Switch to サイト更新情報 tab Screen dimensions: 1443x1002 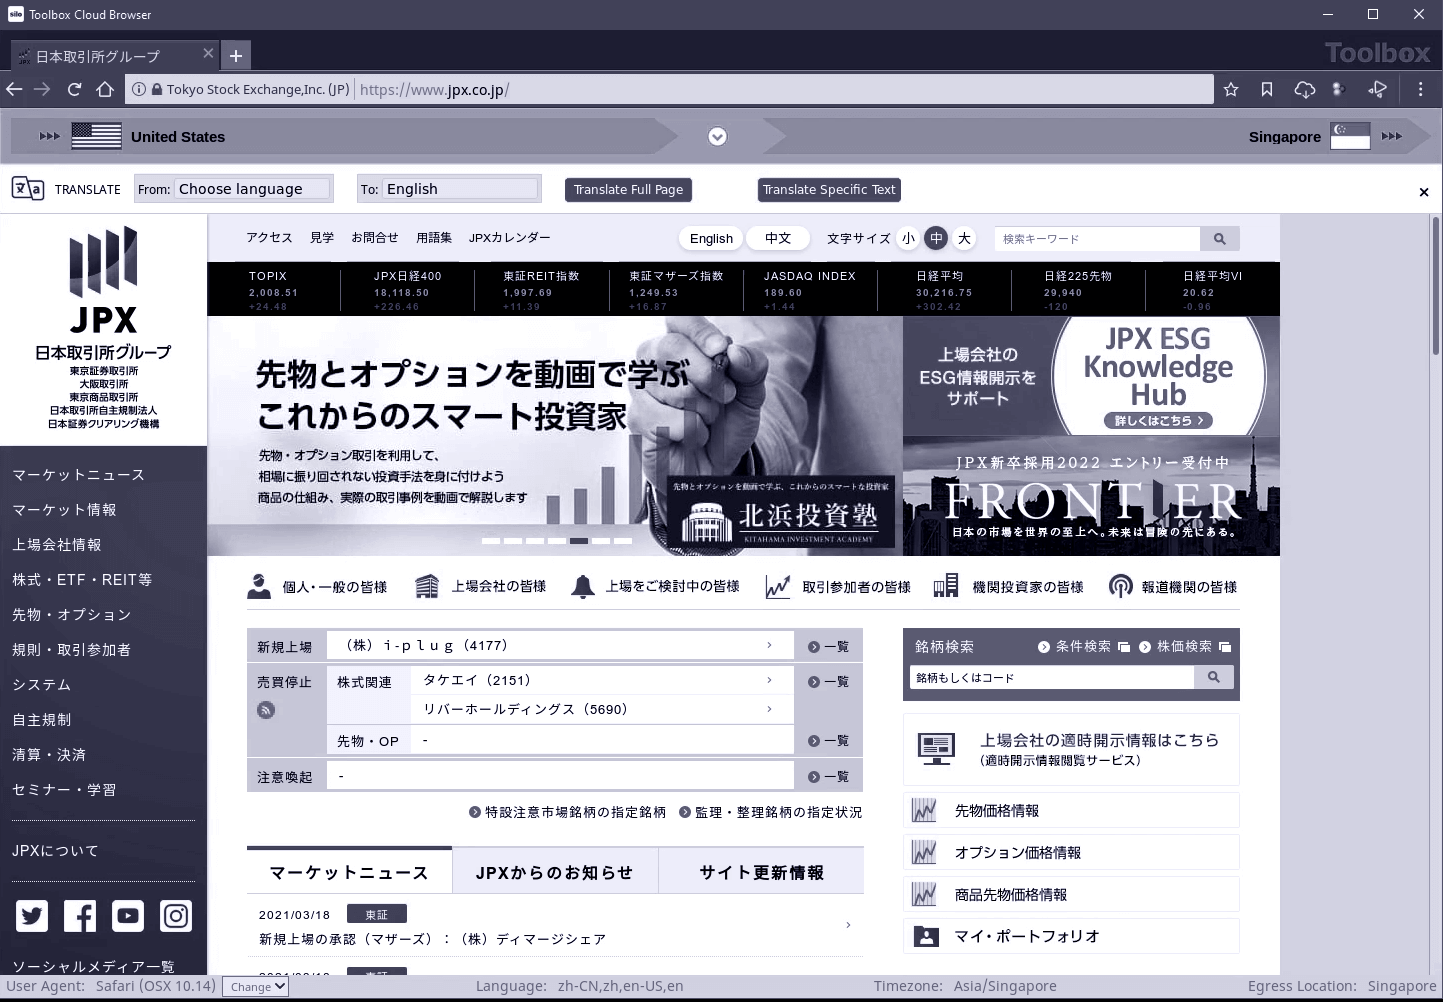[762, 872]
